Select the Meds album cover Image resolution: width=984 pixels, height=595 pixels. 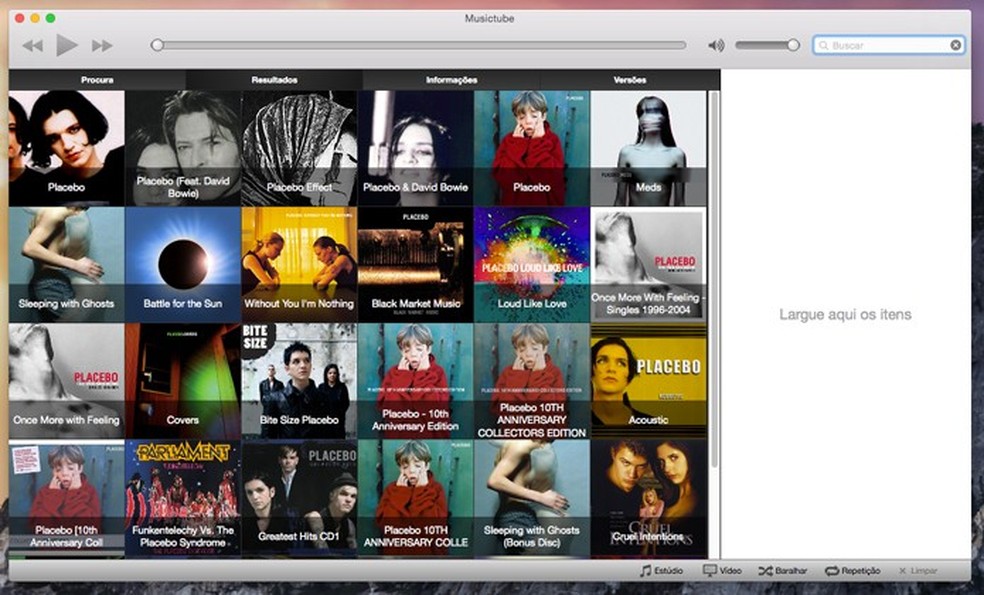[648, 148]
